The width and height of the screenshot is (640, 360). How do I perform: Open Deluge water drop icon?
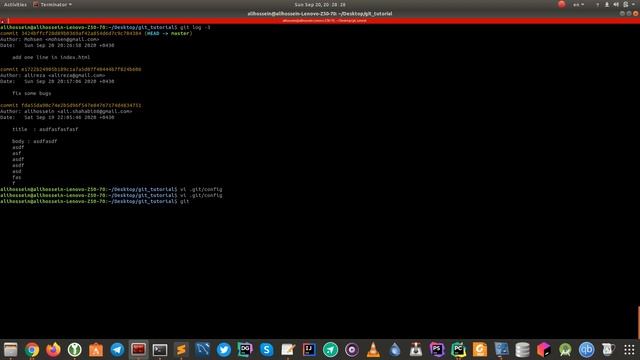tap(395, 350)
